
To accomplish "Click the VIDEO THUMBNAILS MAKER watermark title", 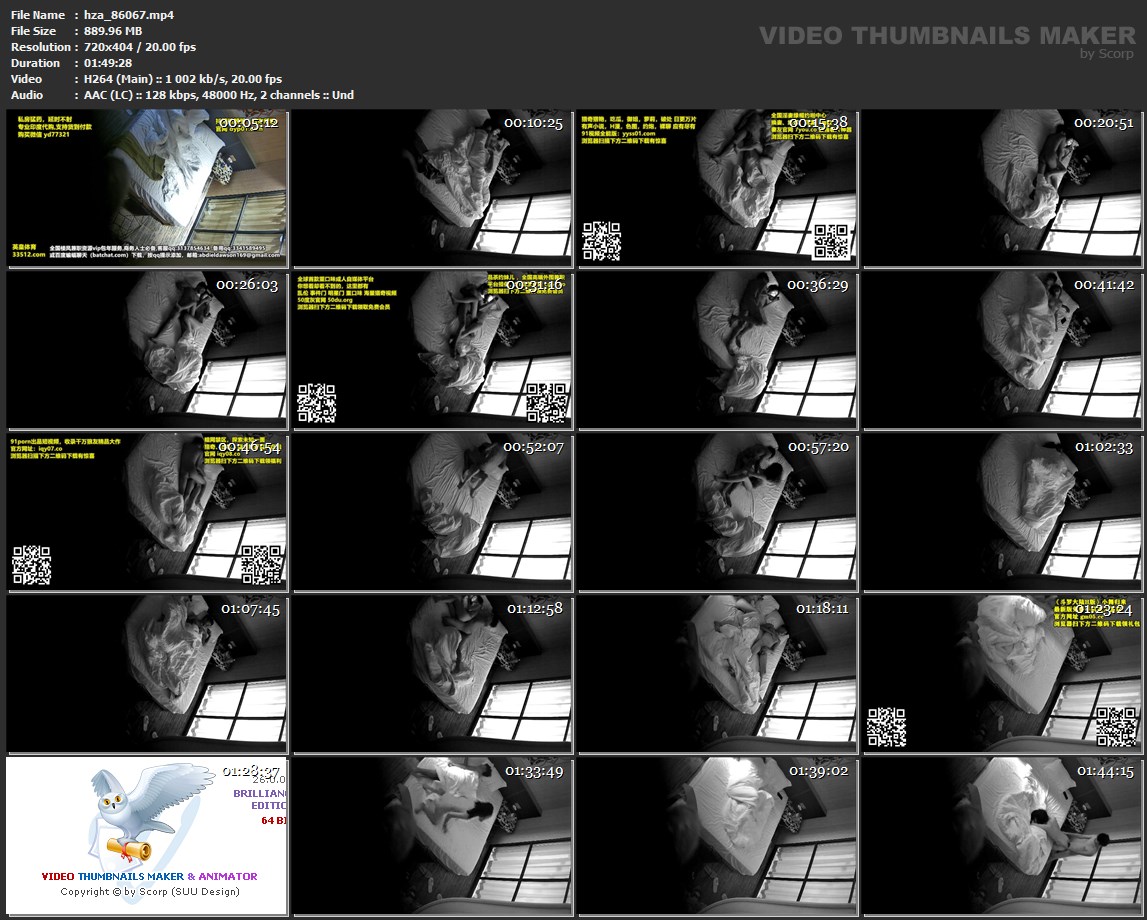I will (946, 36).
